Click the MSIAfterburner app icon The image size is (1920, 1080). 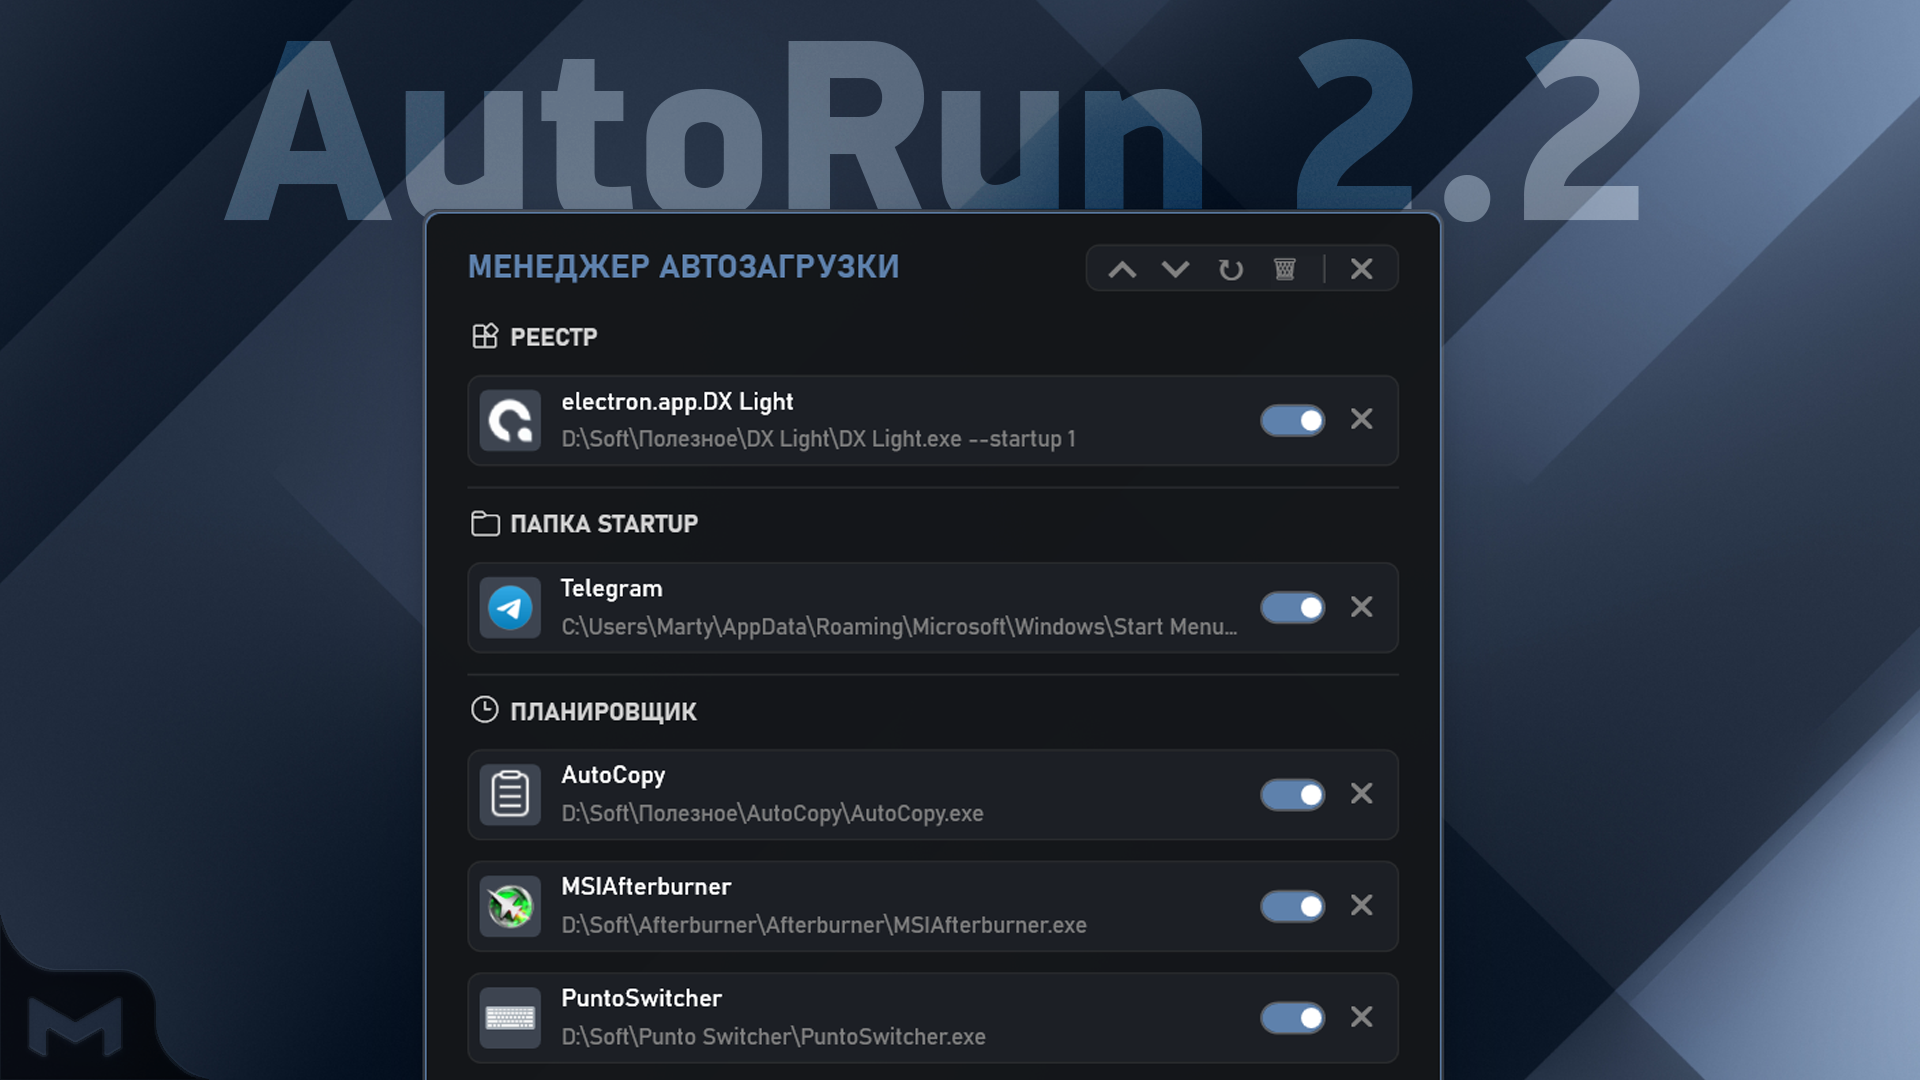pyautogui.click(x=510, y=907)
